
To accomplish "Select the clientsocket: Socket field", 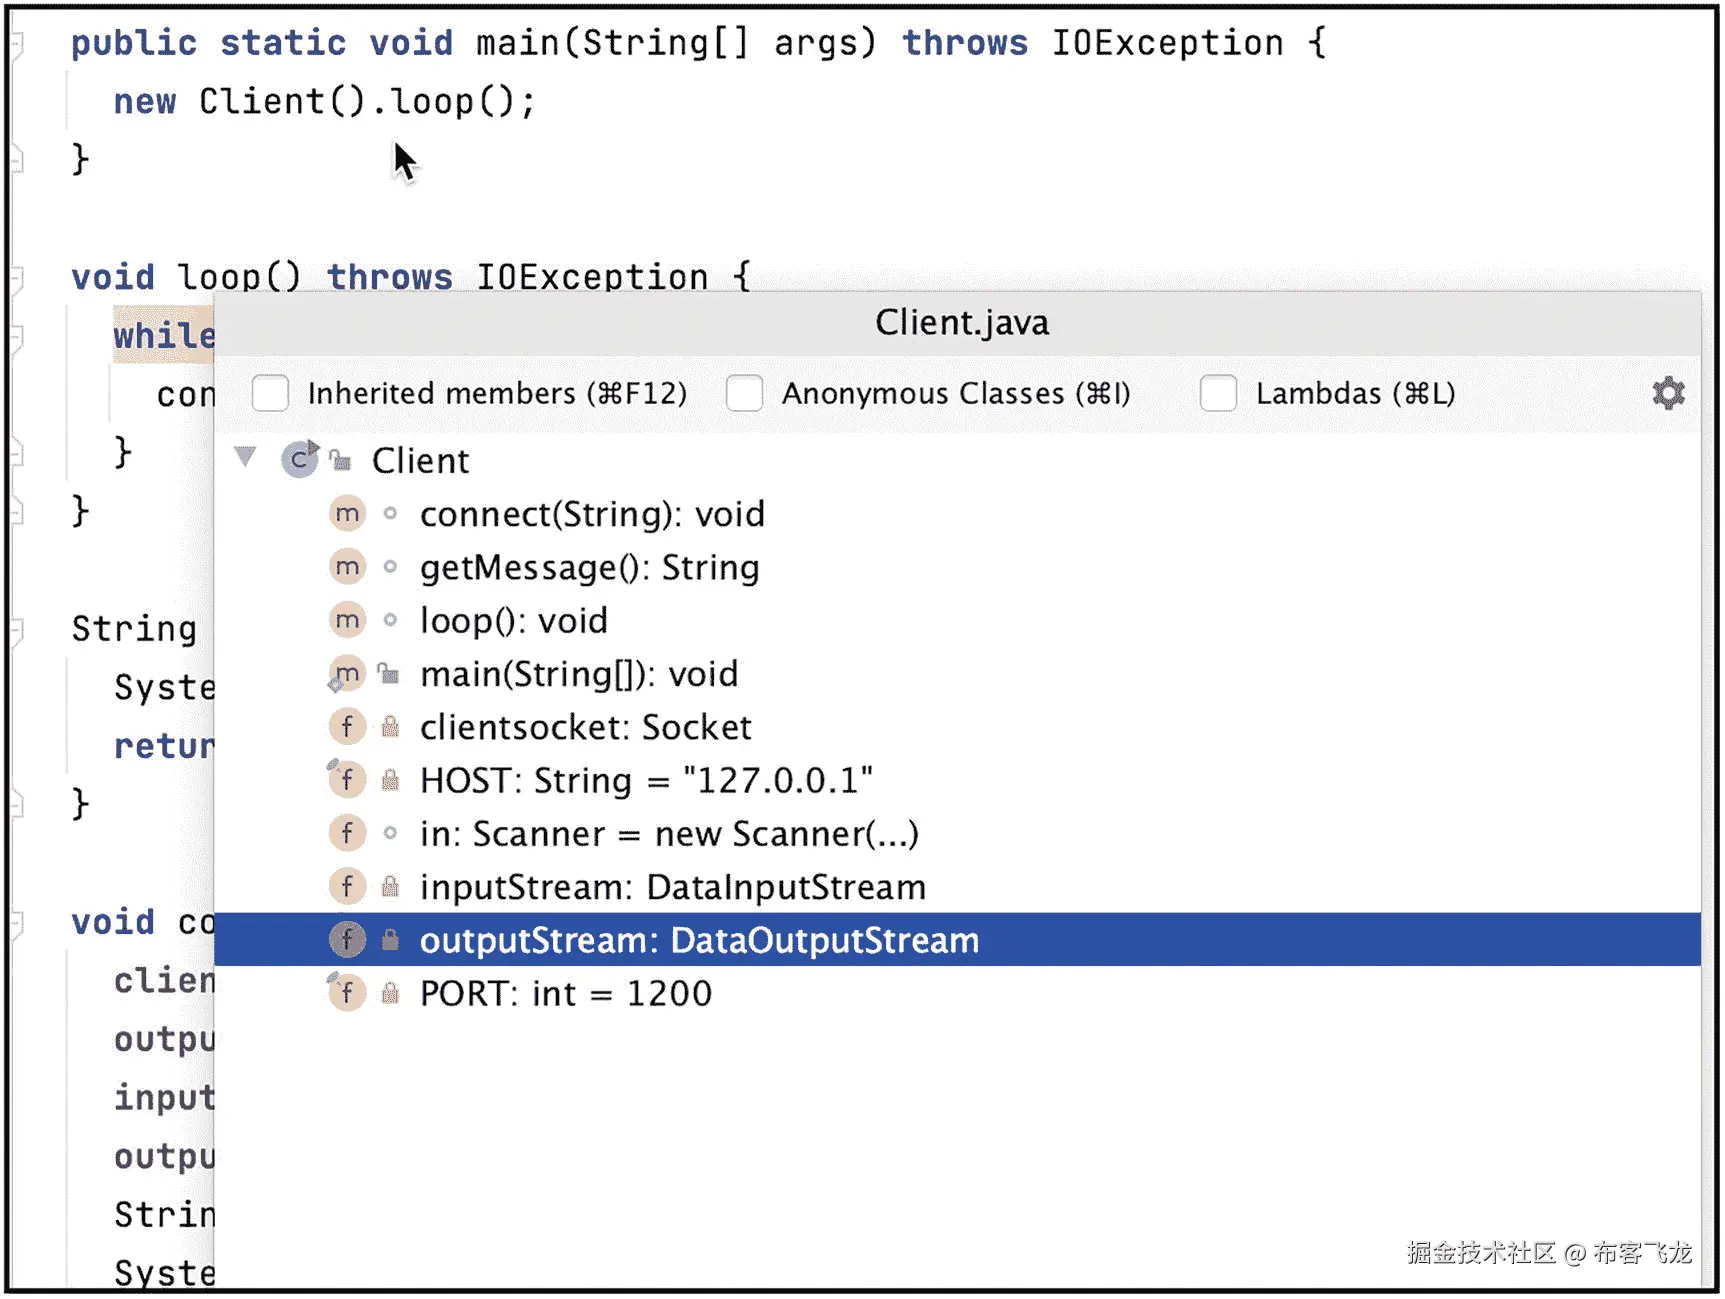I will tap(957, 727).
